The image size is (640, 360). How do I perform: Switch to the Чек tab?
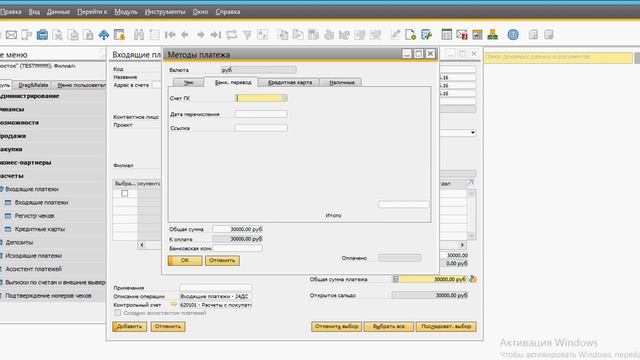[x=188, y=82]
